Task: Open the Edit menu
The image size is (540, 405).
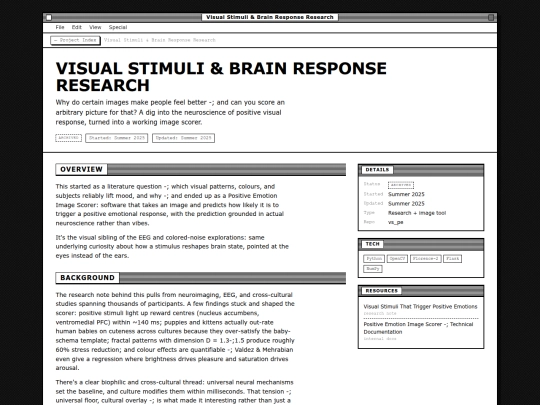Action: (76, 27)
